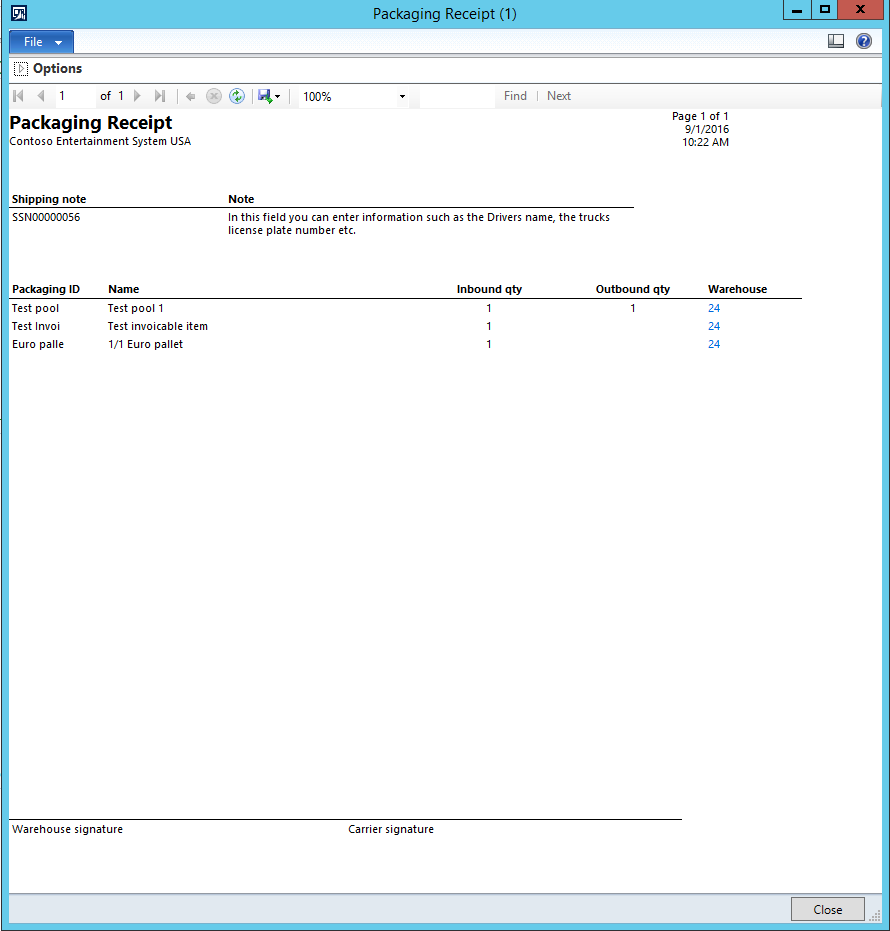Open warehouse 24 link for Euro pallet

click(x=714, y=344)
